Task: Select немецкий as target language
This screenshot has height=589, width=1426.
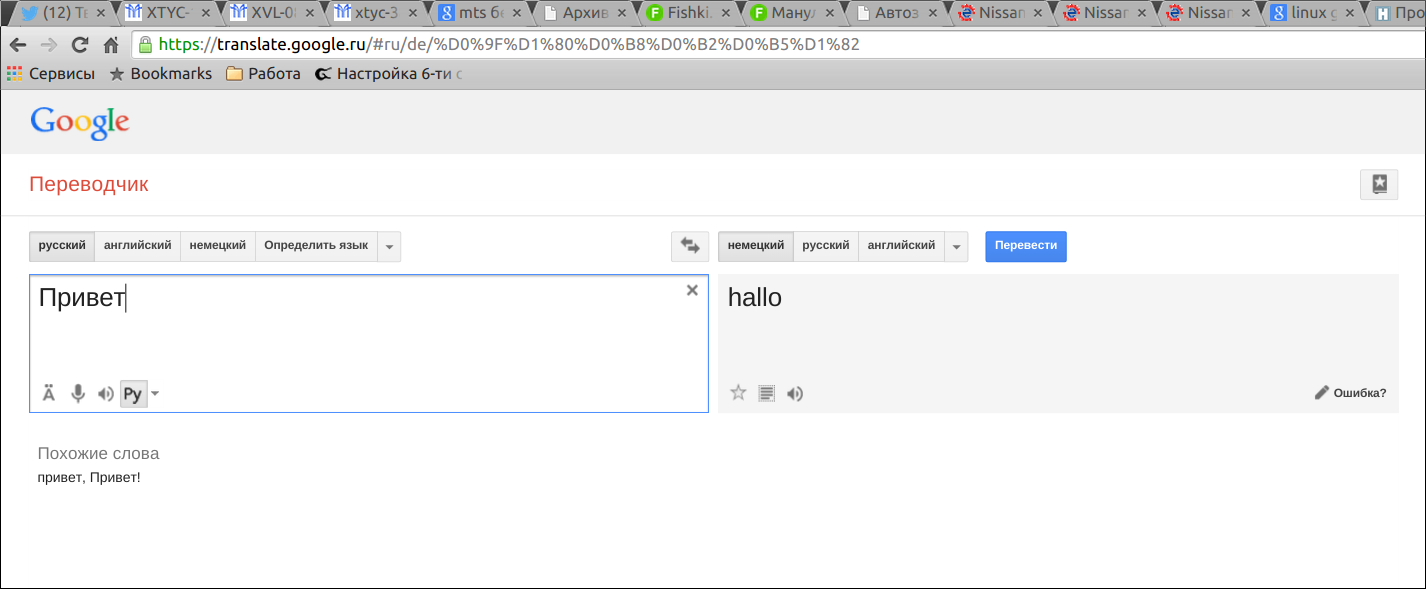Action: (x=756, y=246)
